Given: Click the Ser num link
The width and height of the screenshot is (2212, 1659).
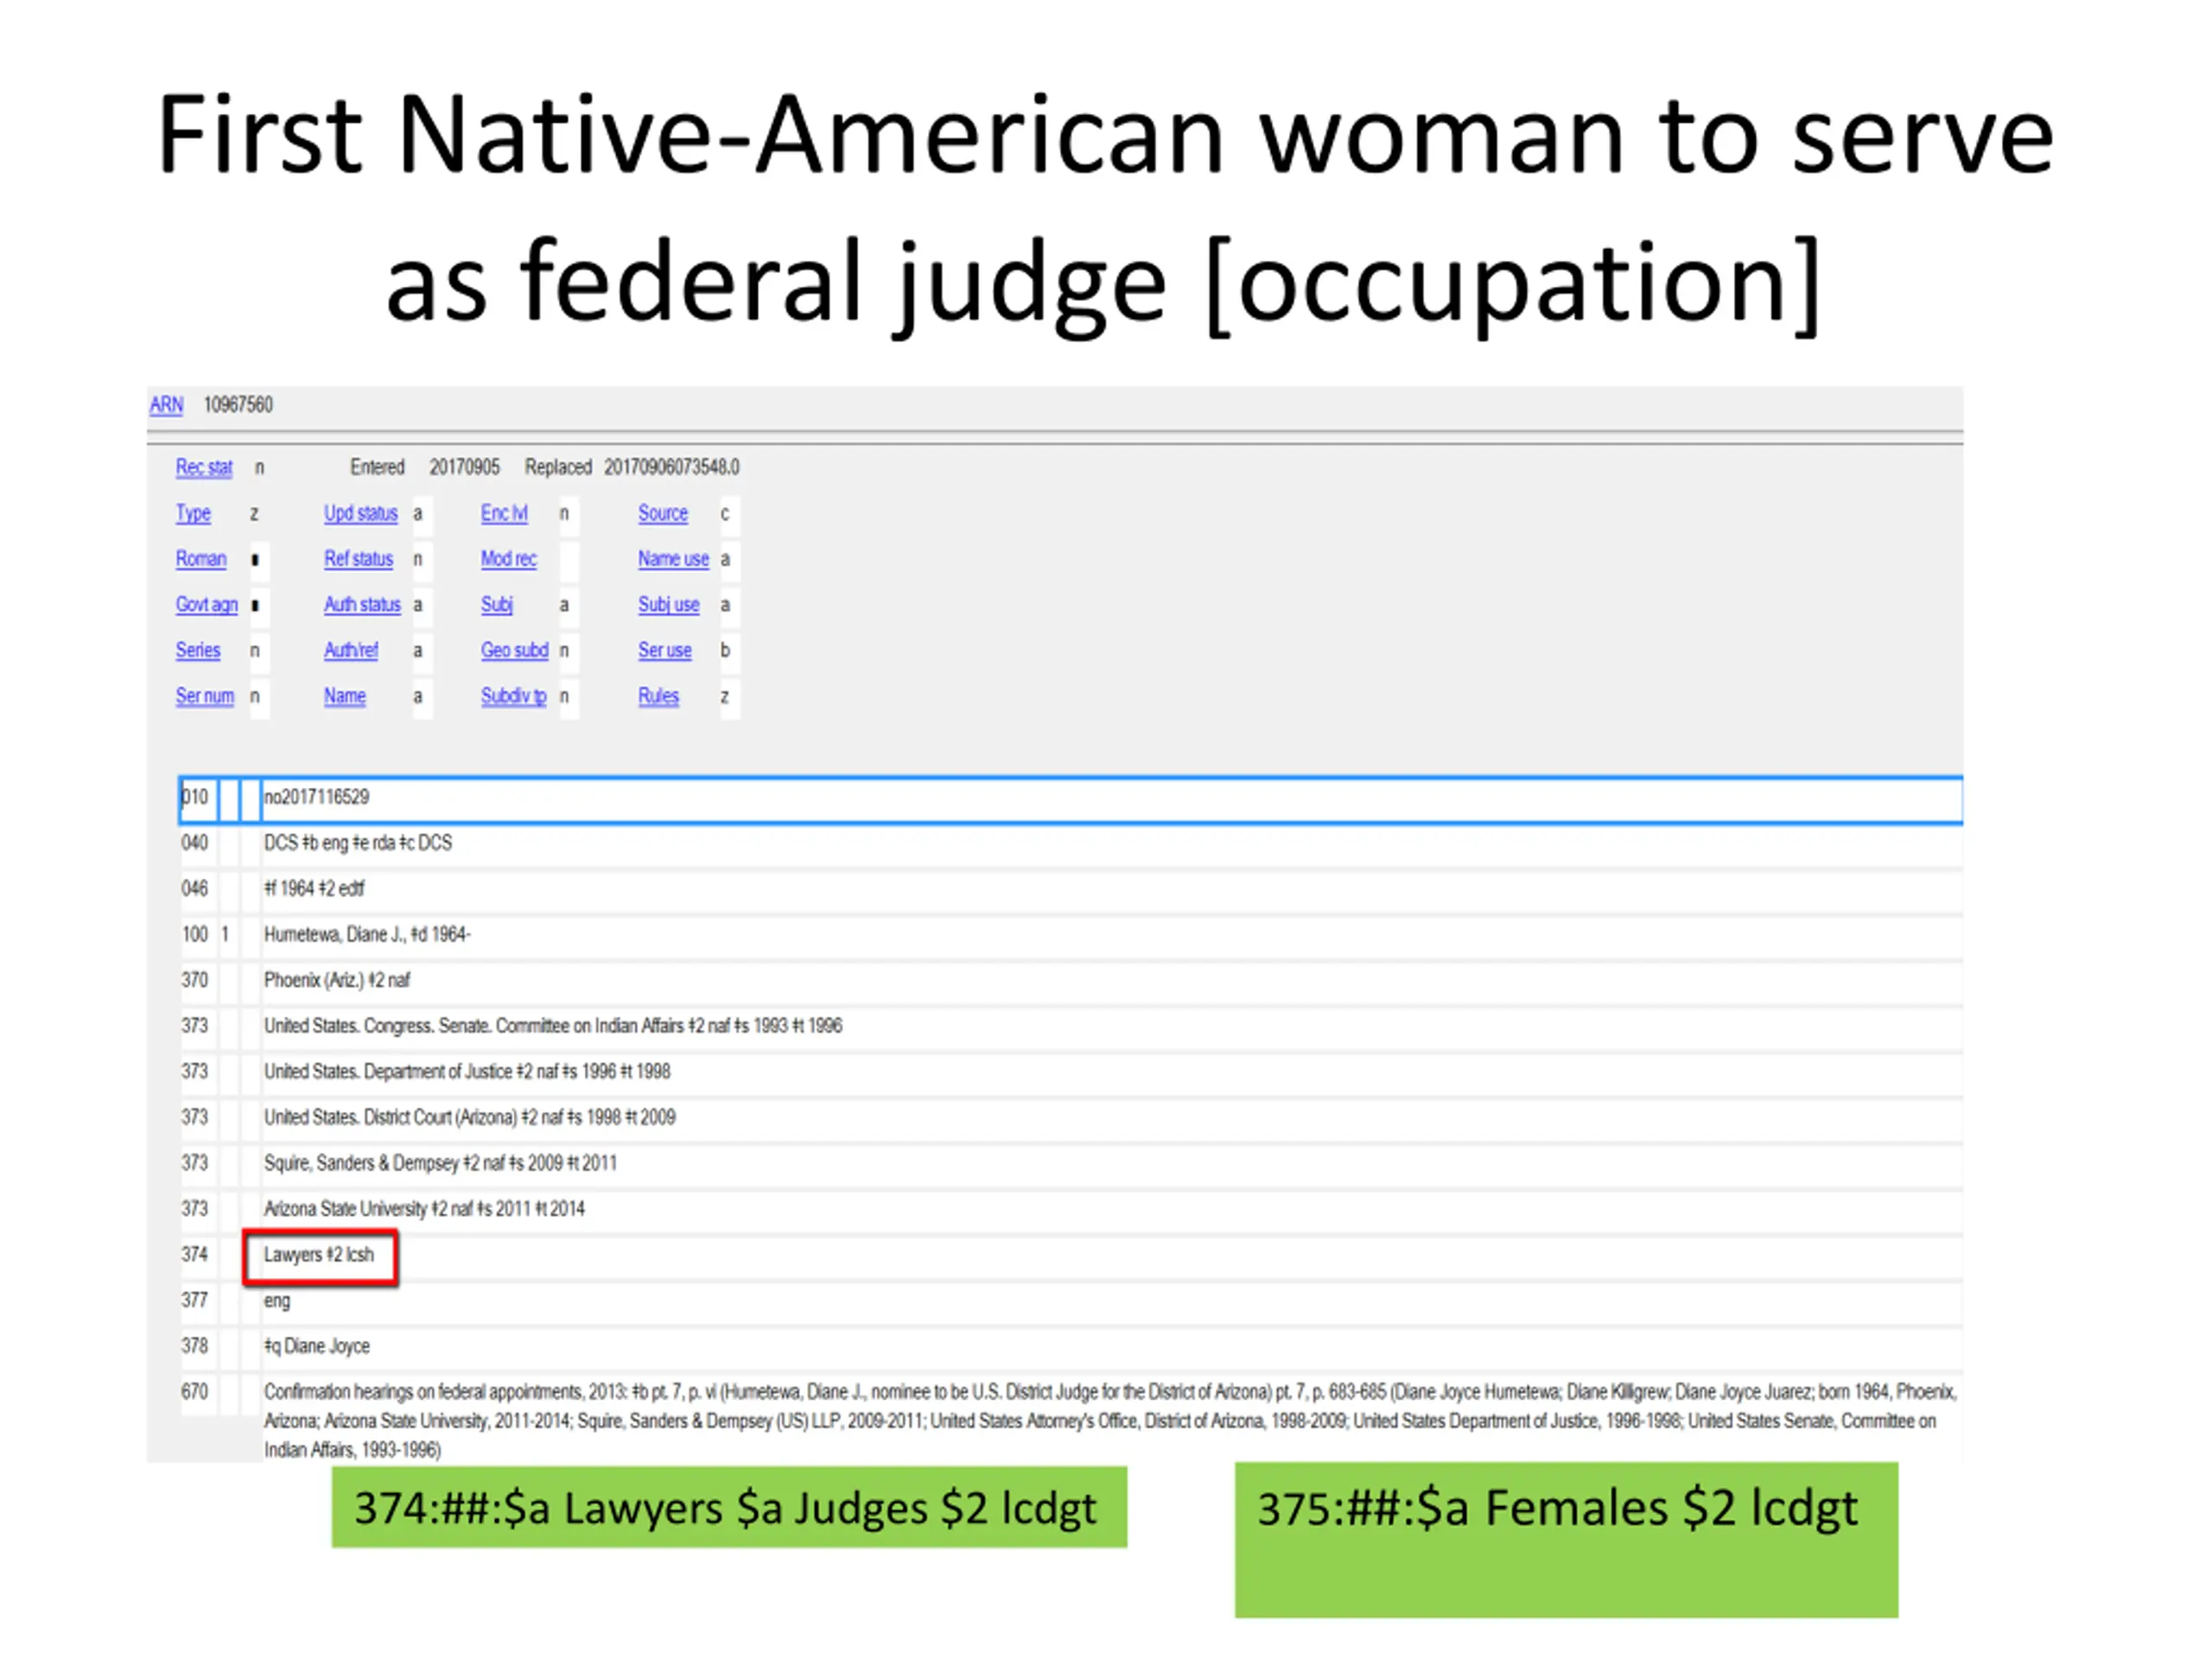Looking at the screenshot, I should click(x=205, y=696).
